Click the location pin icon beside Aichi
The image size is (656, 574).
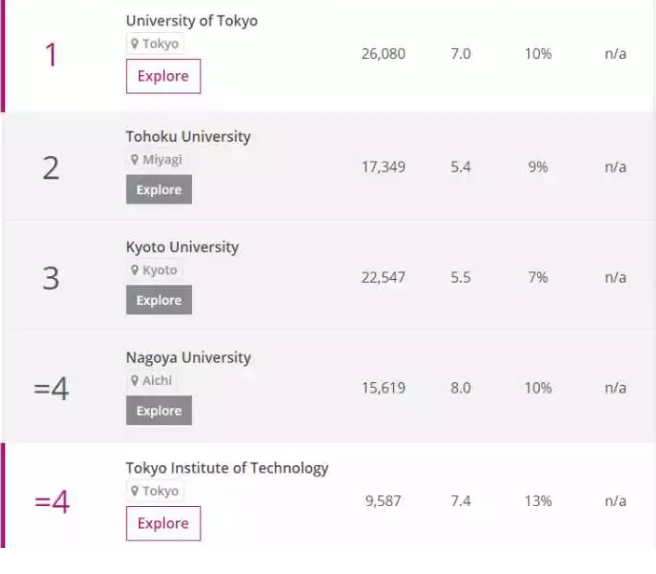[134, 381]
